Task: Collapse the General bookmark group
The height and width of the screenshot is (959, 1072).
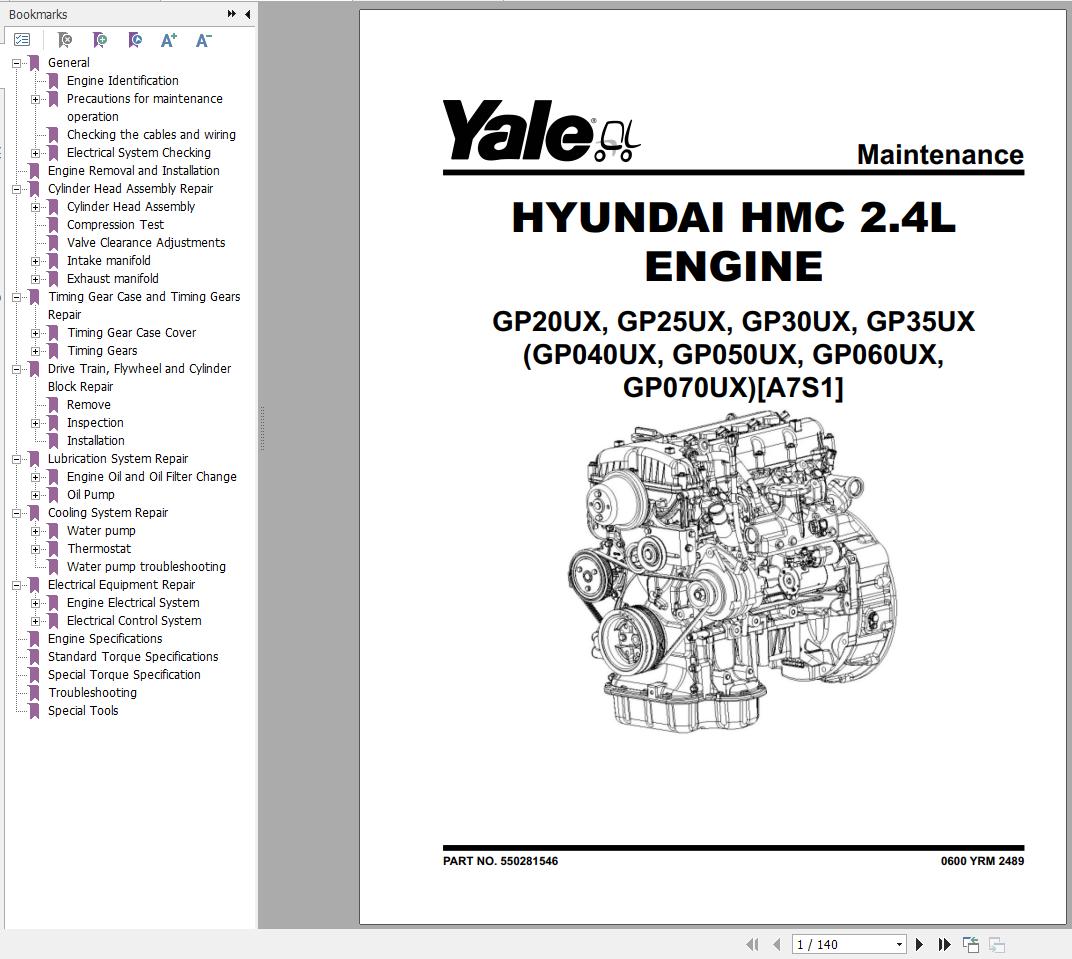Action: pos(16,63)
